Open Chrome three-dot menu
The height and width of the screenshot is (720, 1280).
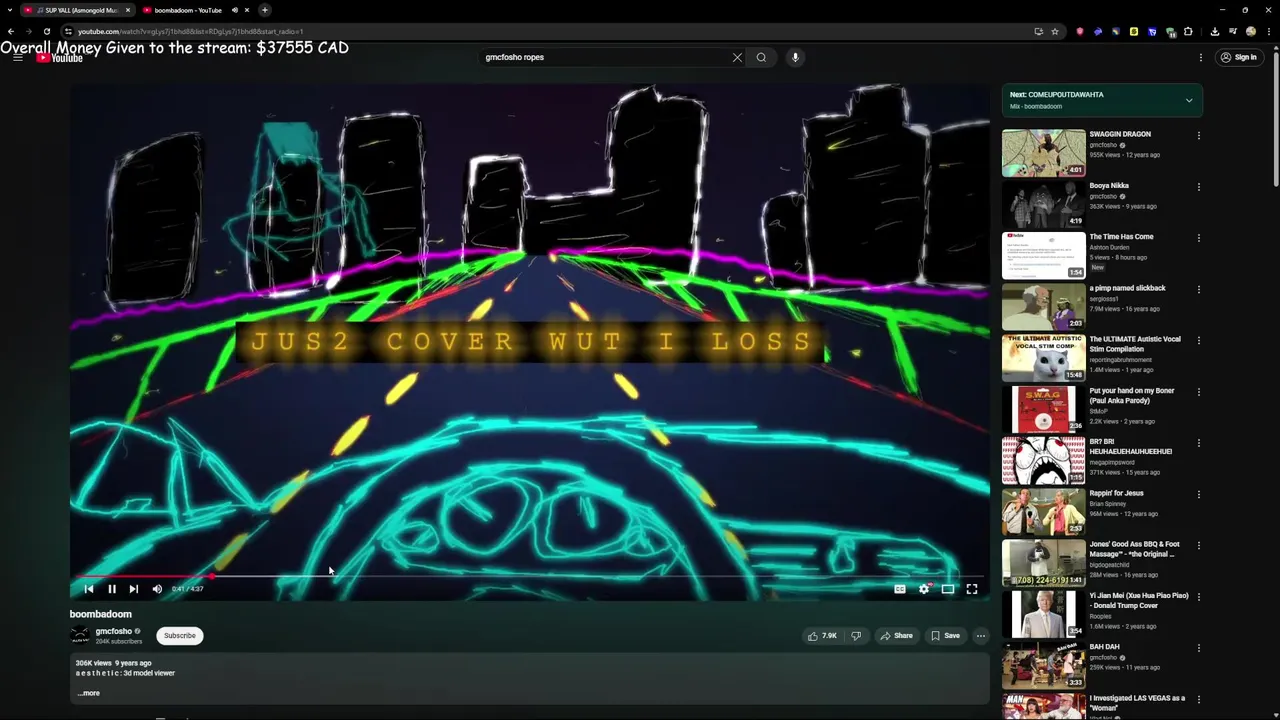1269,31
